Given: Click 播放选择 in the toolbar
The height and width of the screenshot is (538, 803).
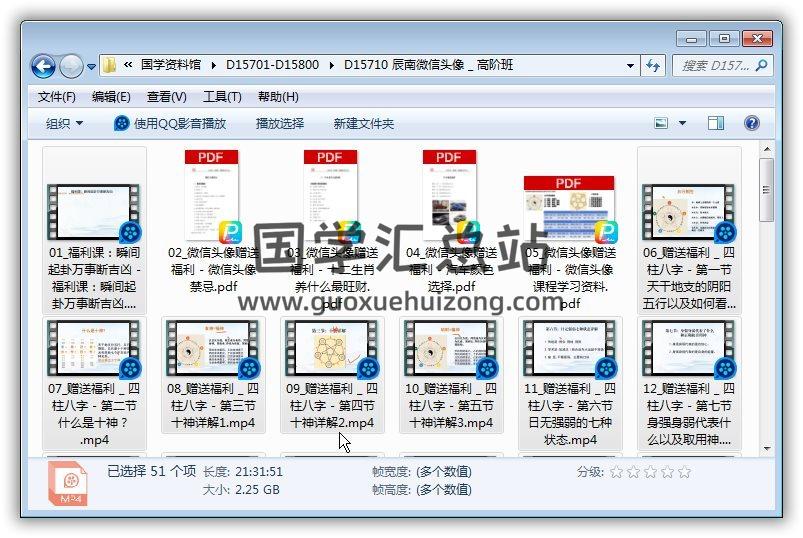Looking at the screenshot, I should (280, 123).
